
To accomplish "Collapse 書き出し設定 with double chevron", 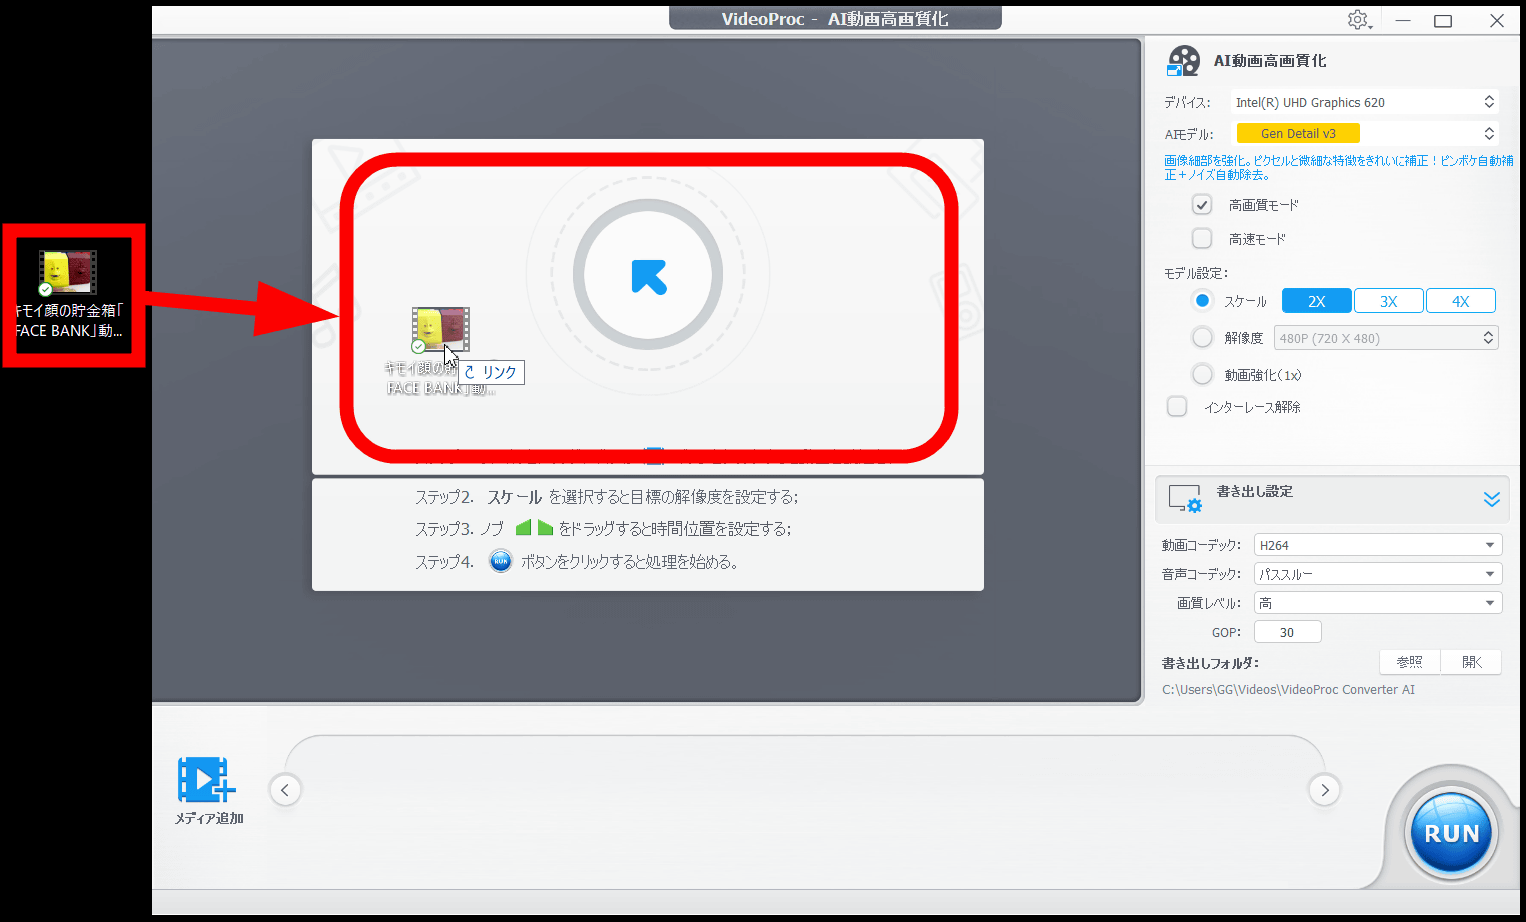I will (1491, 499).
